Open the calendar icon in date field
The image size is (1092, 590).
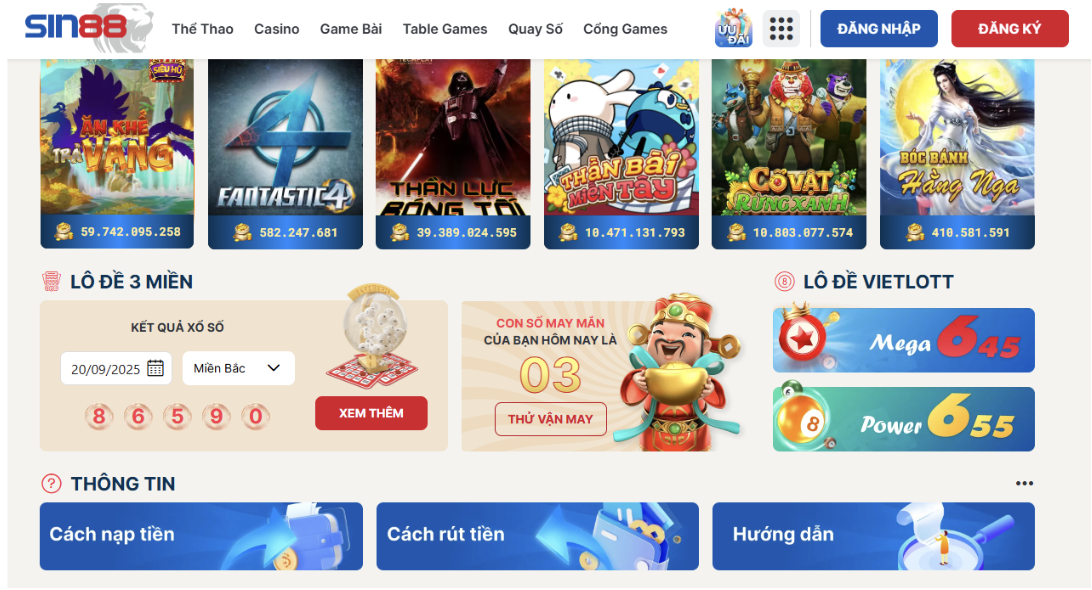tap(155, 368)
